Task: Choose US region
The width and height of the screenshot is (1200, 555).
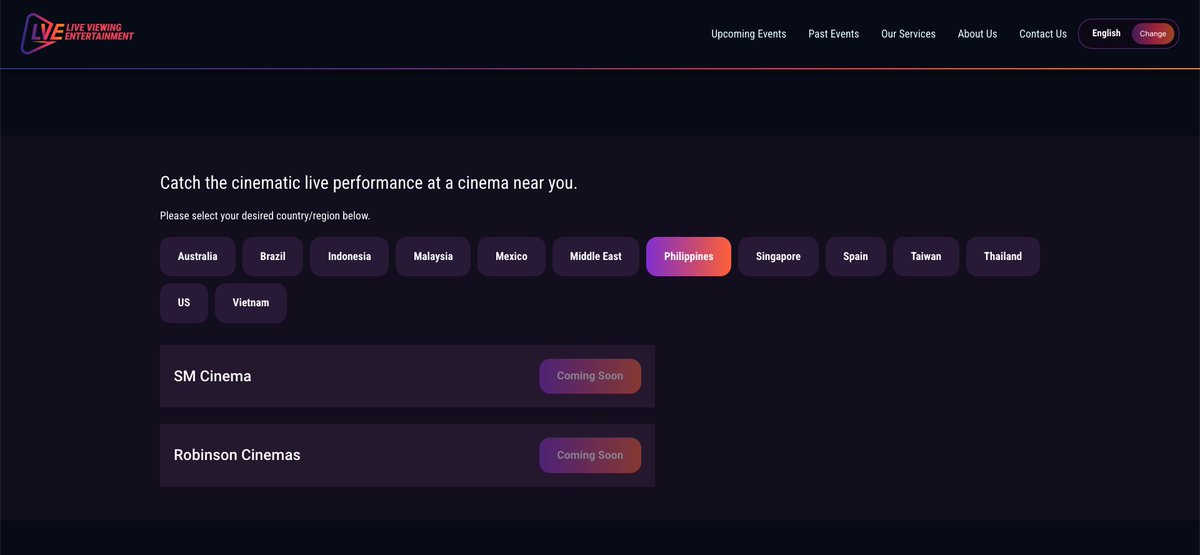Action: [x=184, y=303]
